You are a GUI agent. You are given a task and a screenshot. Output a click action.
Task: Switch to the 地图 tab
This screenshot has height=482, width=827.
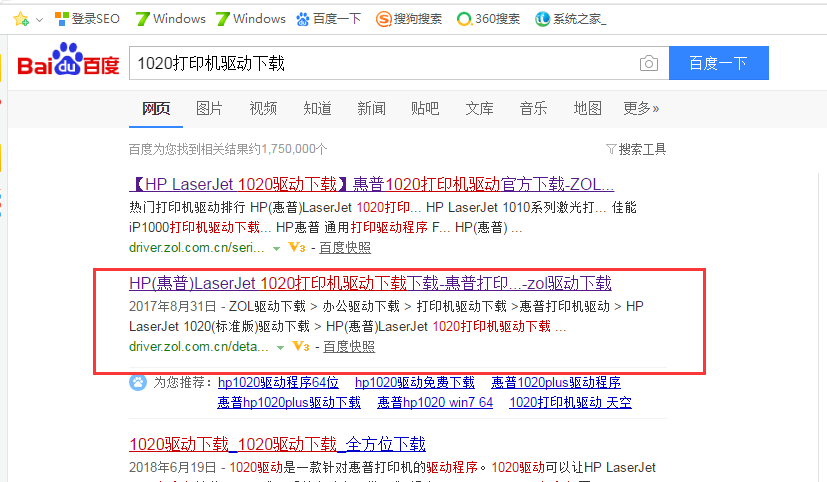[587, 108]
